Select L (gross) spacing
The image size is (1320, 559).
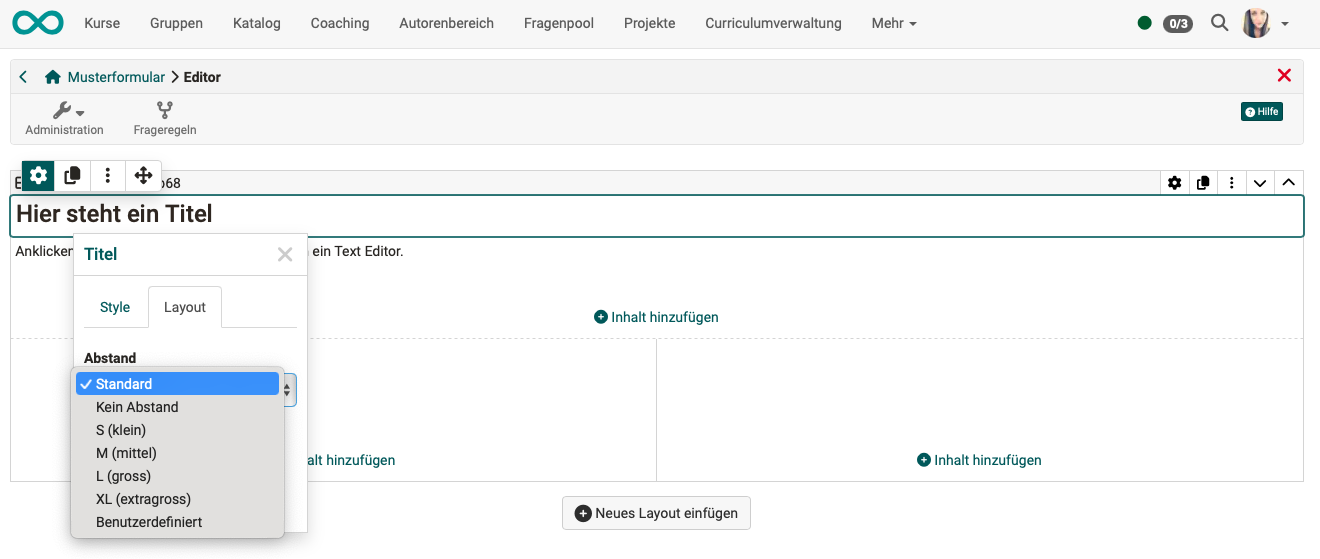point(177,476)
